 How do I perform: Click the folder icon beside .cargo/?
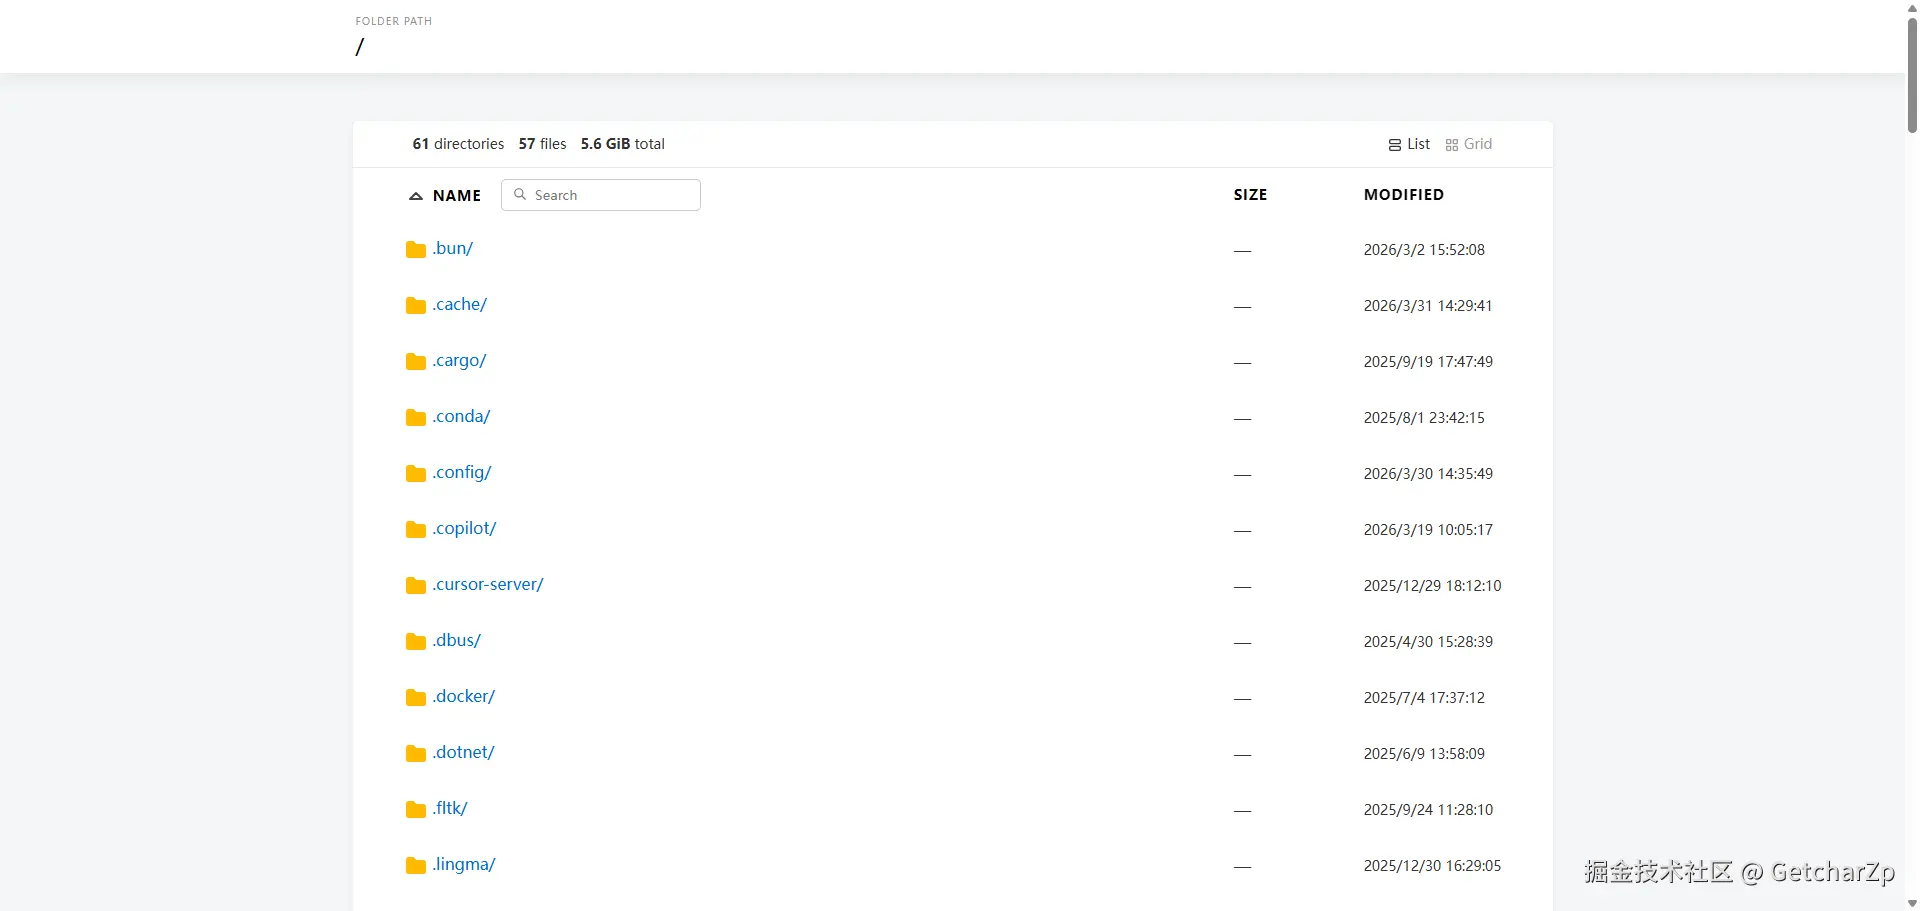click(416, 361)
